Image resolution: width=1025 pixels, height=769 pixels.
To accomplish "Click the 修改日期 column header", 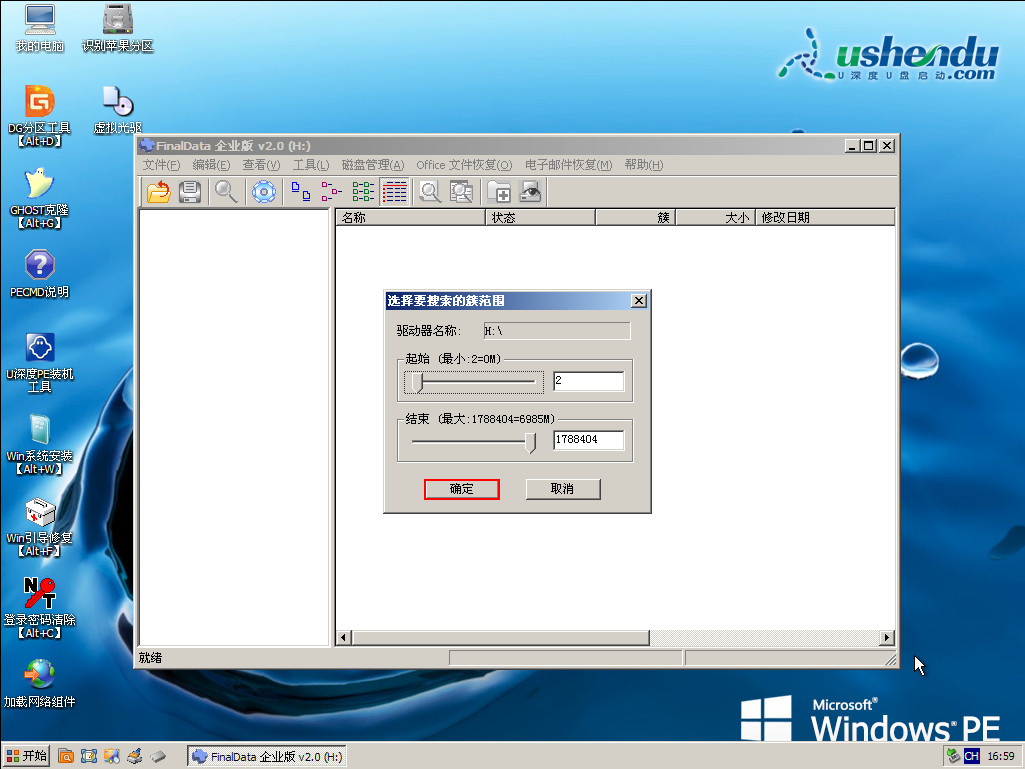I will [825, 218].
